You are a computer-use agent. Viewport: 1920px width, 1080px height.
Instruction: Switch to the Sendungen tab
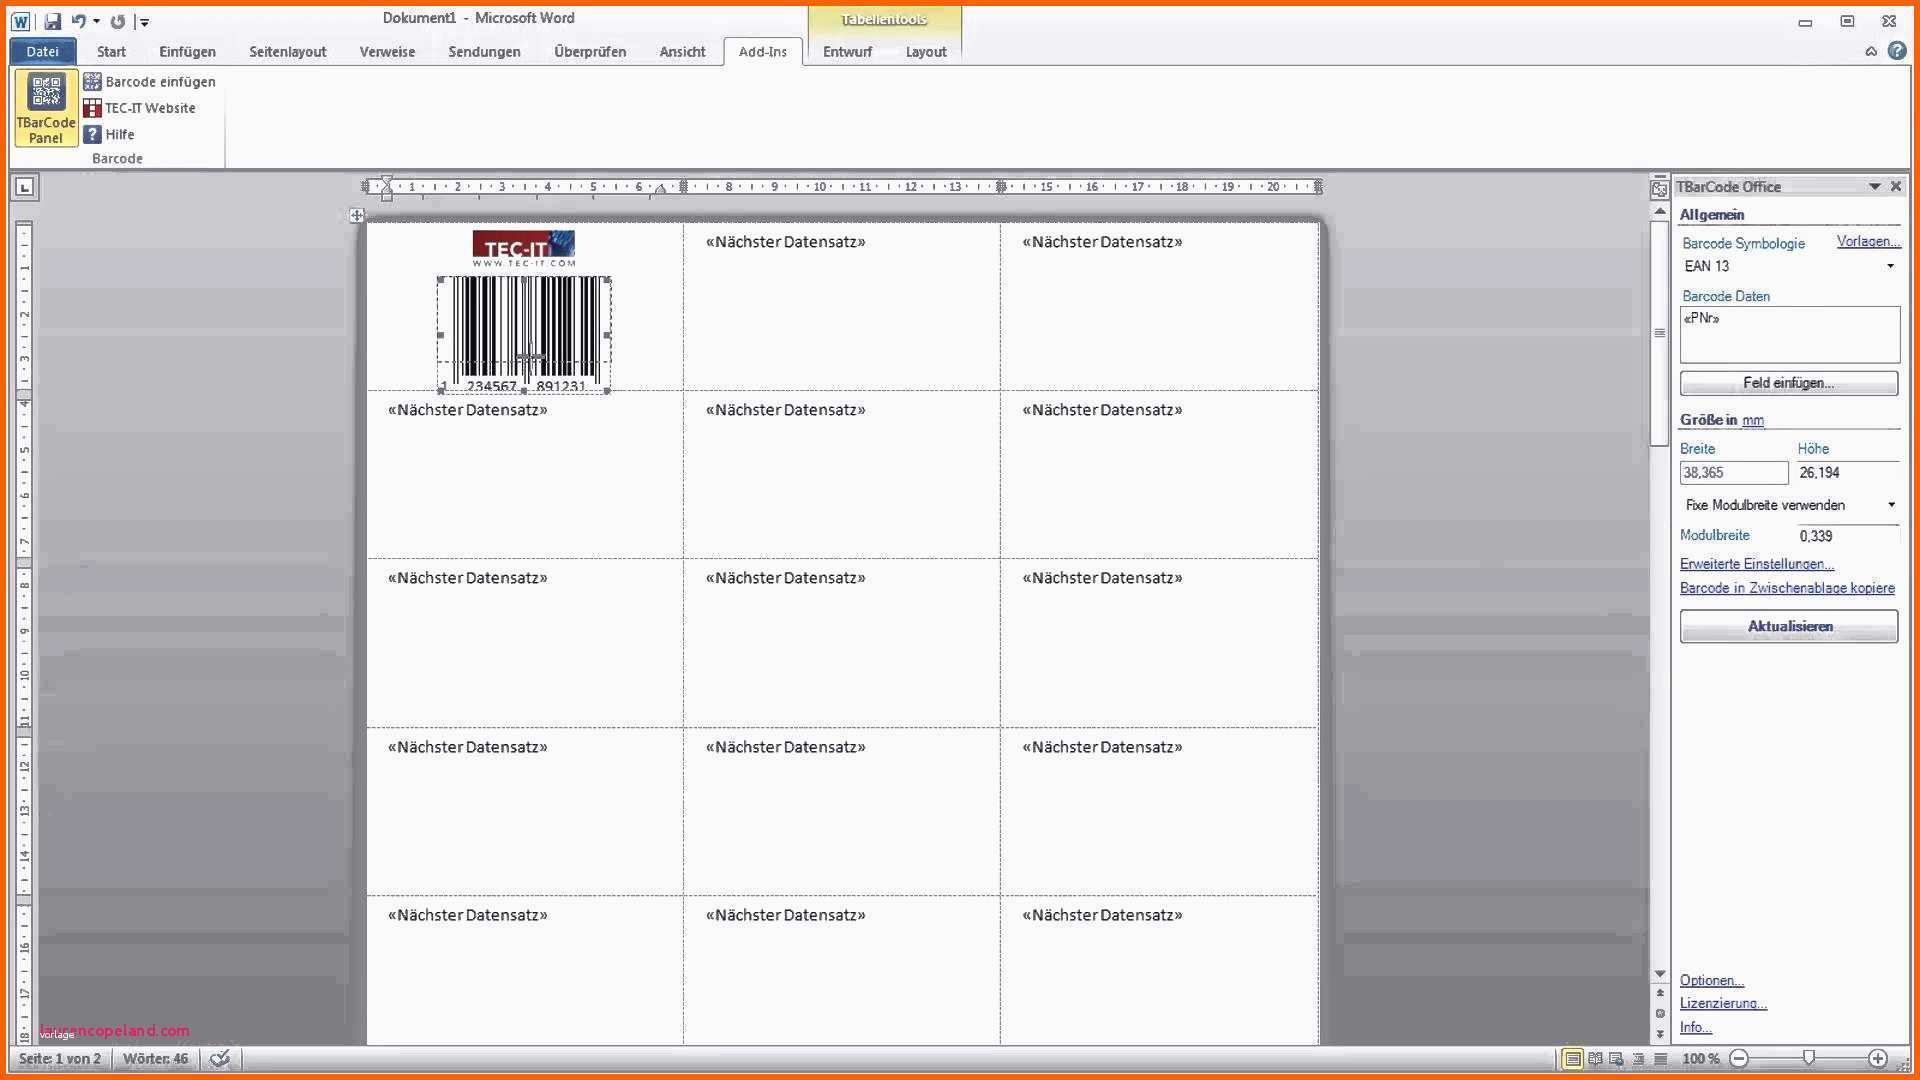484,52
